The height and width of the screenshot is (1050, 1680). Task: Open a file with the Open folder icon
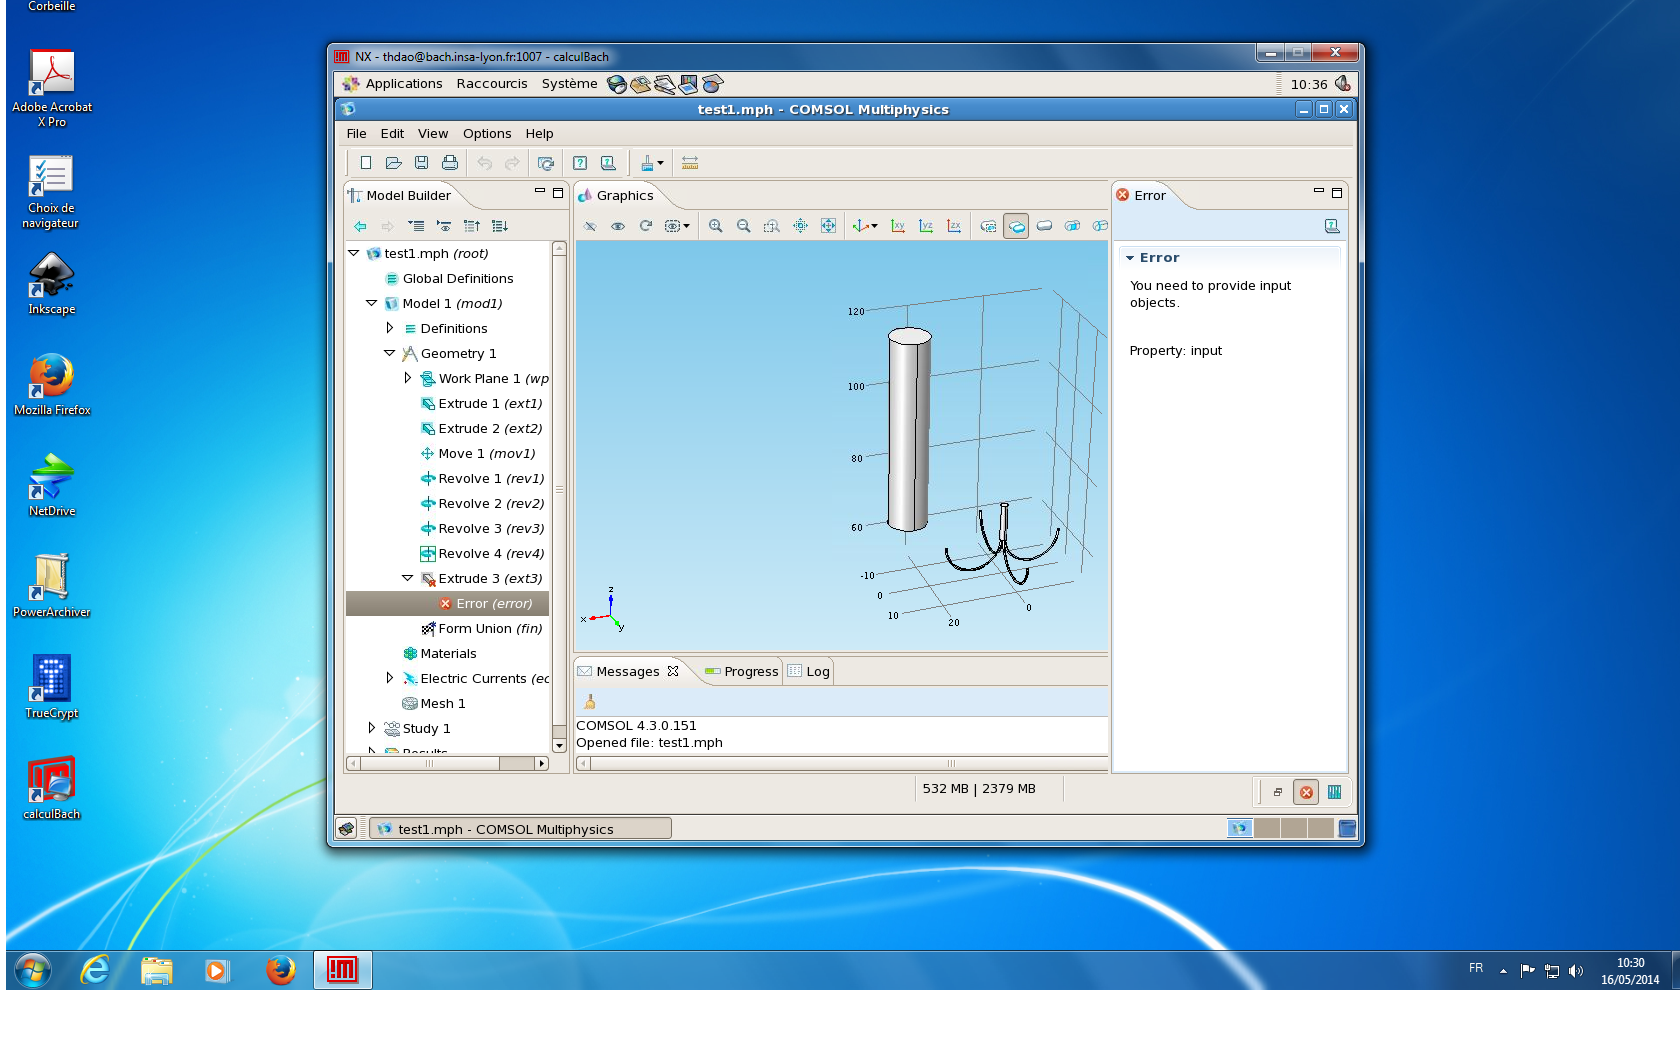(394, 163)
